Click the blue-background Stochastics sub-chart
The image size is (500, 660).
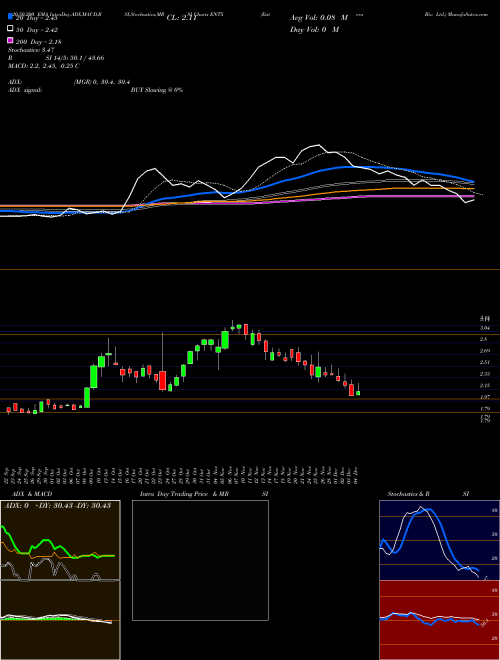[439, 540]
